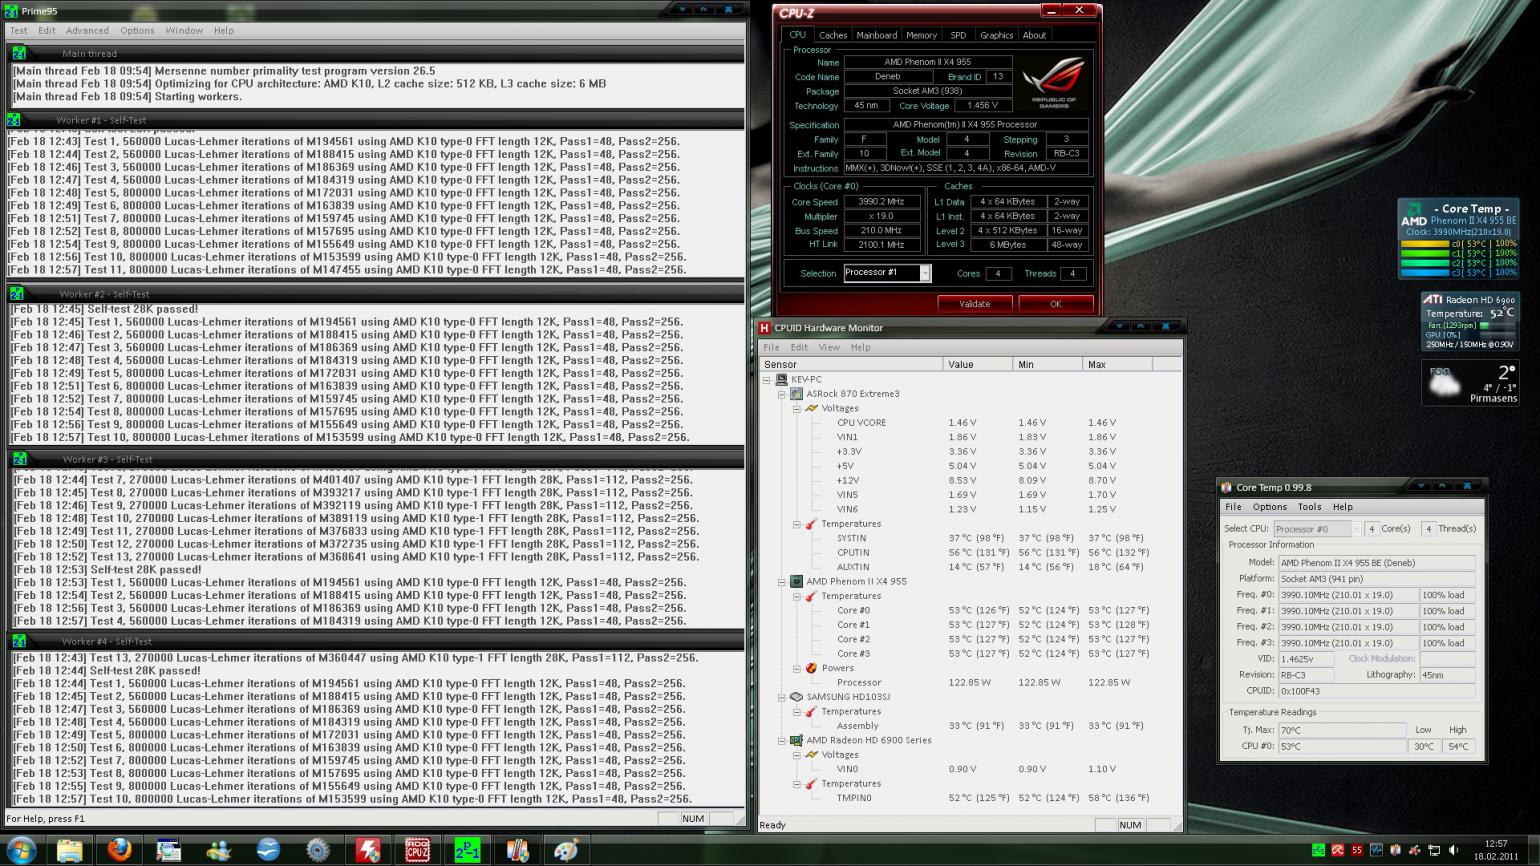Collapse the ASRock 870 Extreme3 node
Viewport: 1540px width, 866px height.
782,394
